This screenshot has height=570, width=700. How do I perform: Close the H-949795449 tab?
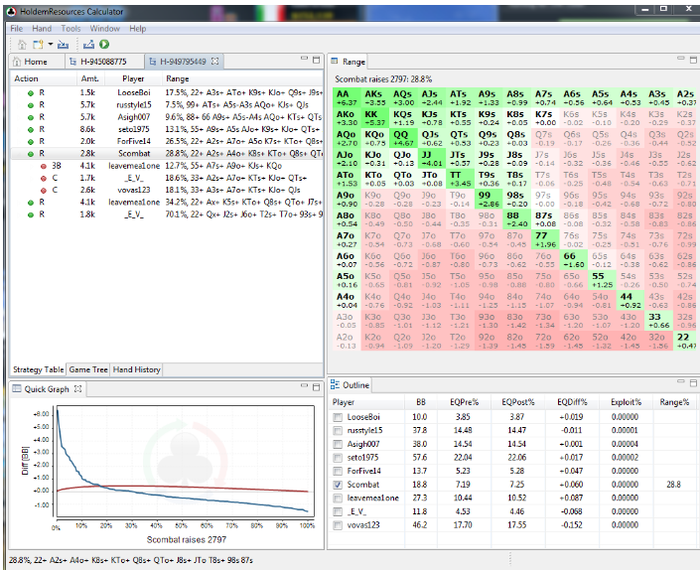tap(215, 61)
